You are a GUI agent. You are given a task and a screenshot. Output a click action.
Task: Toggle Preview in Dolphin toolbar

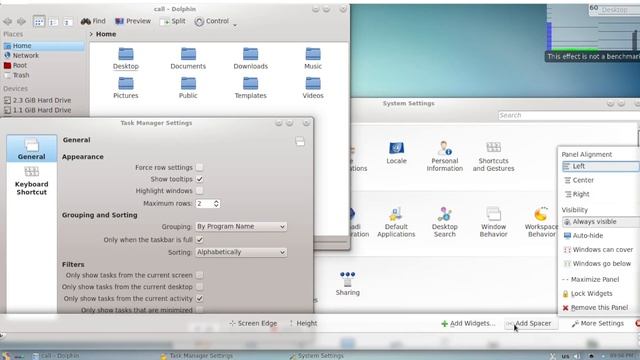pos(133,21)
